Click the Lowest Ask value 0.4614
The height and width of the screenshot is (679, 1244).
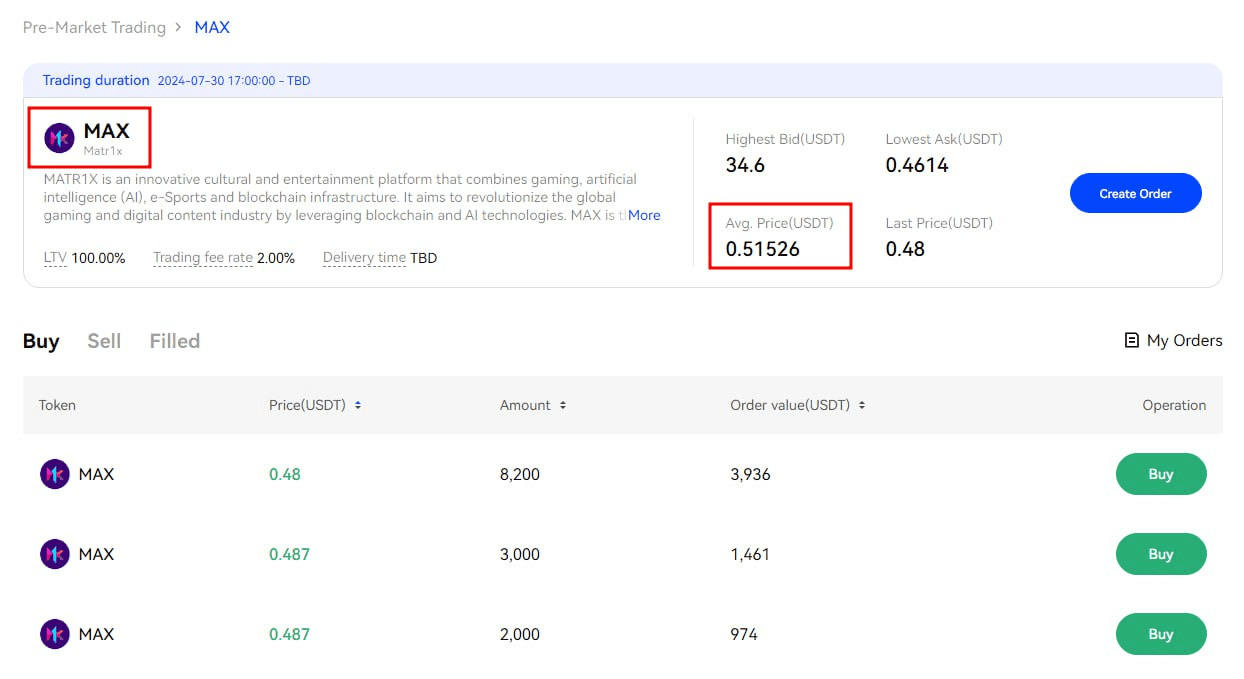coord(917,165)
